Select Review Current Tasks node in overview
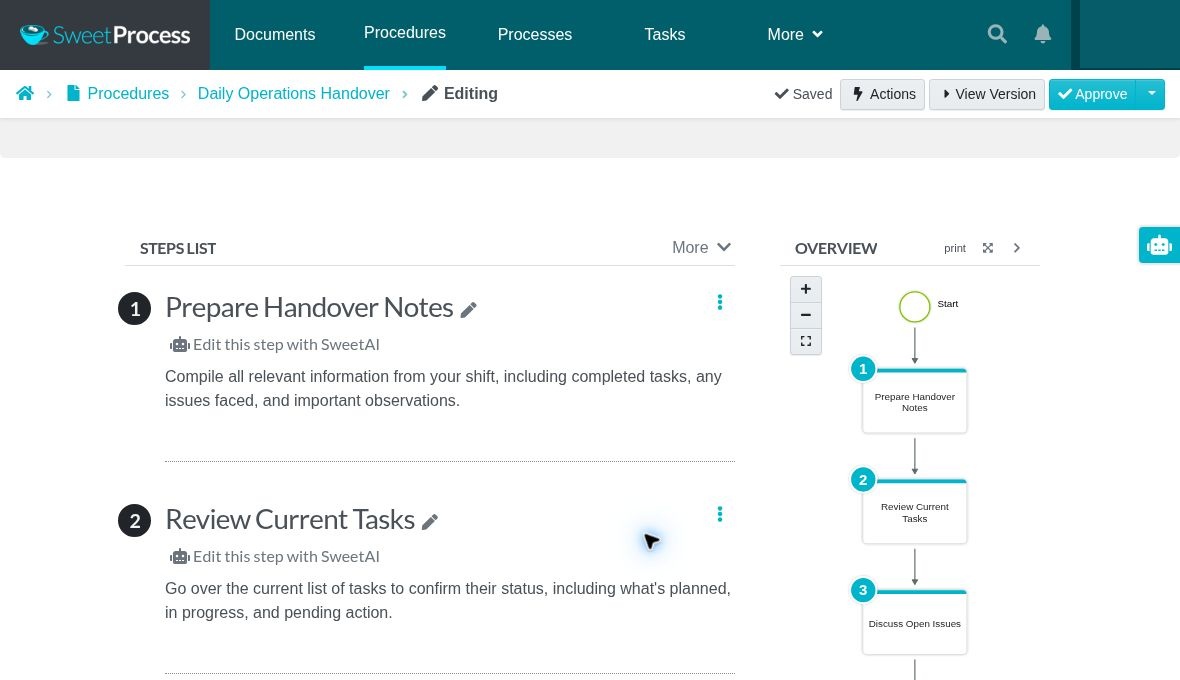The height and width of the screenshot is (680, 1180). point(914,512)
